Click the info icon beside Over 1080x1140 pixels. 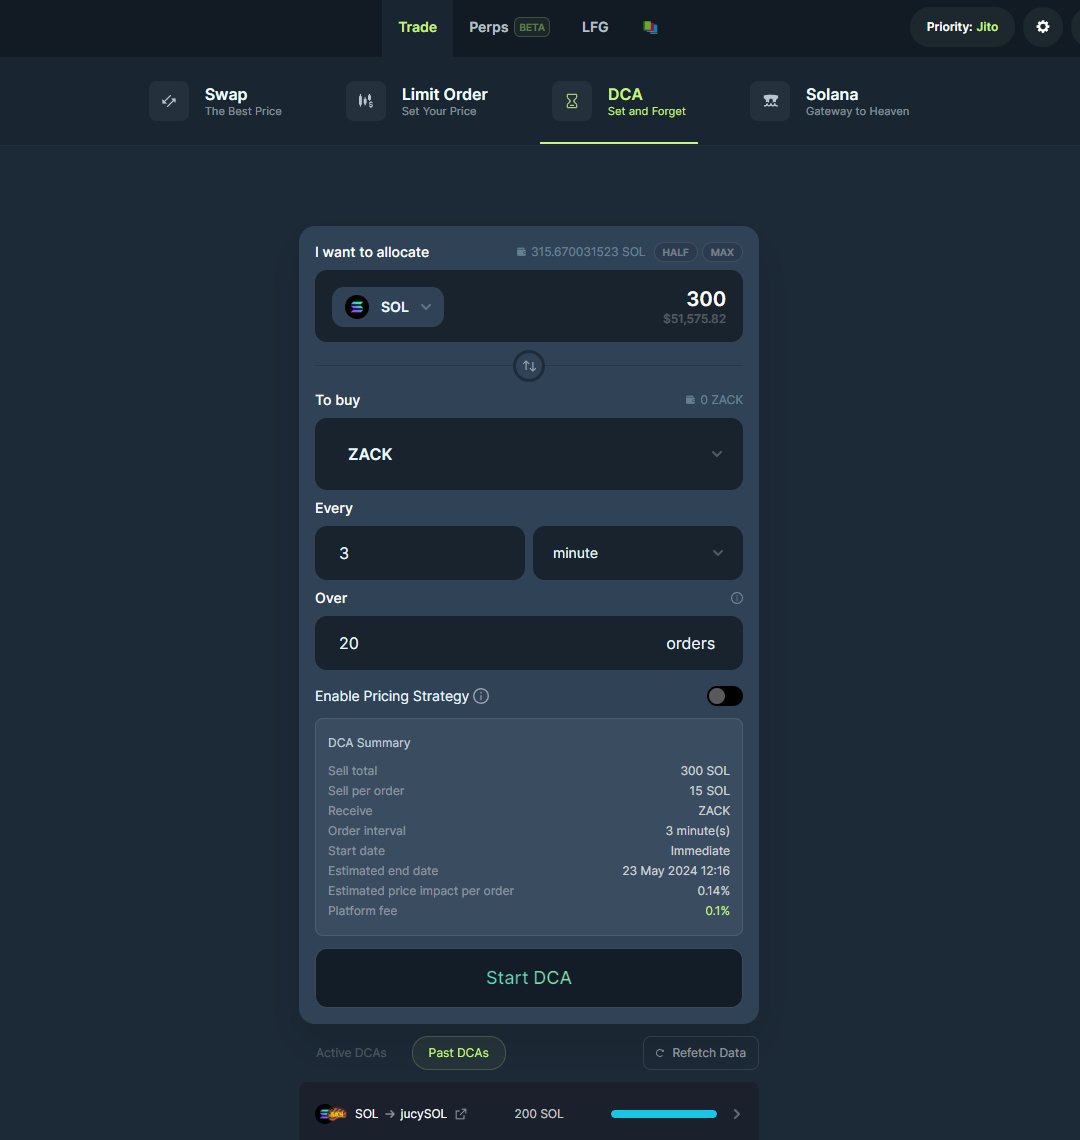click(737, 598)
